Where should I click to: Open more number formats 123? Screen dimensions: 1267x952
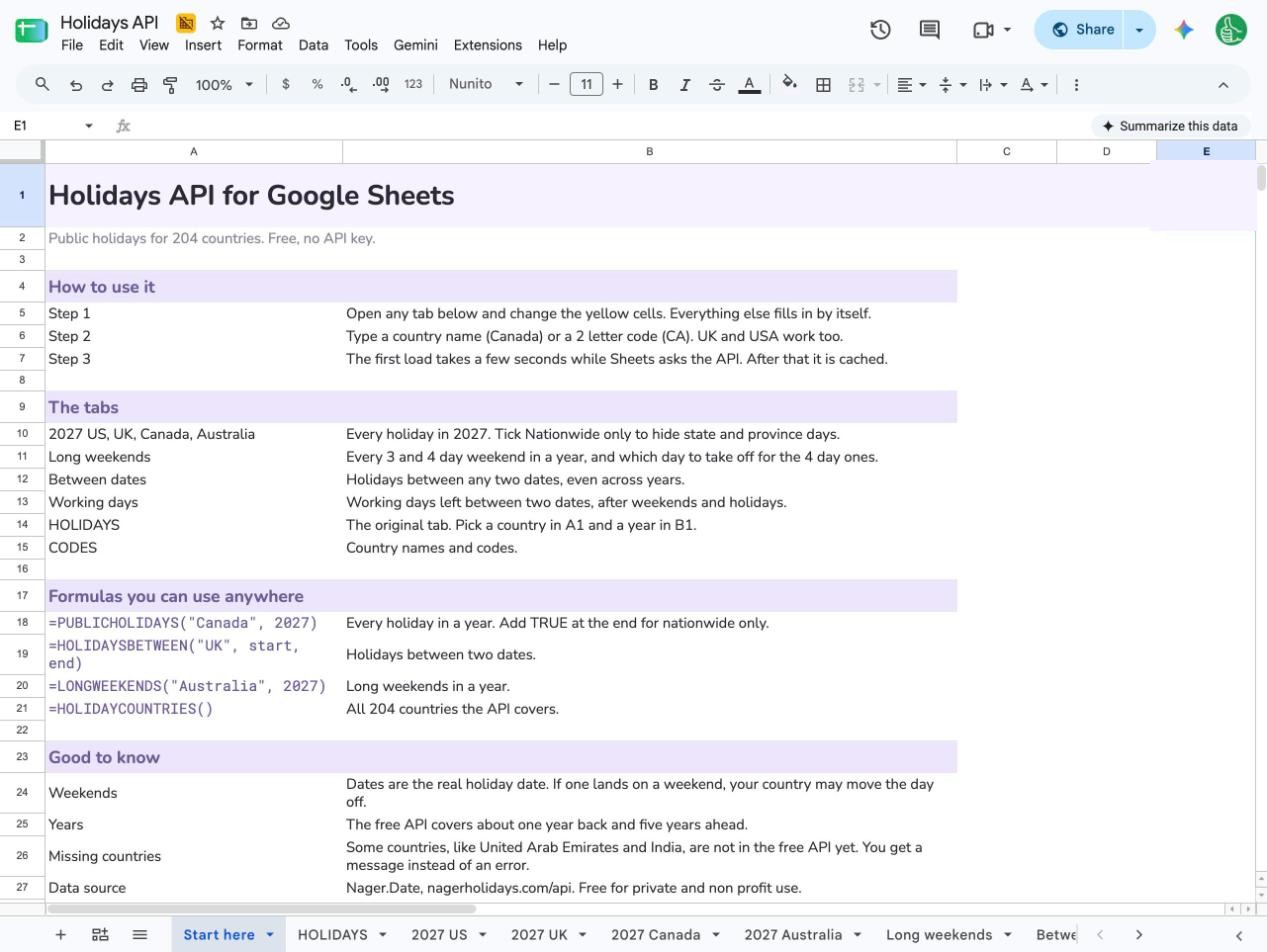(x=413, y=85)
